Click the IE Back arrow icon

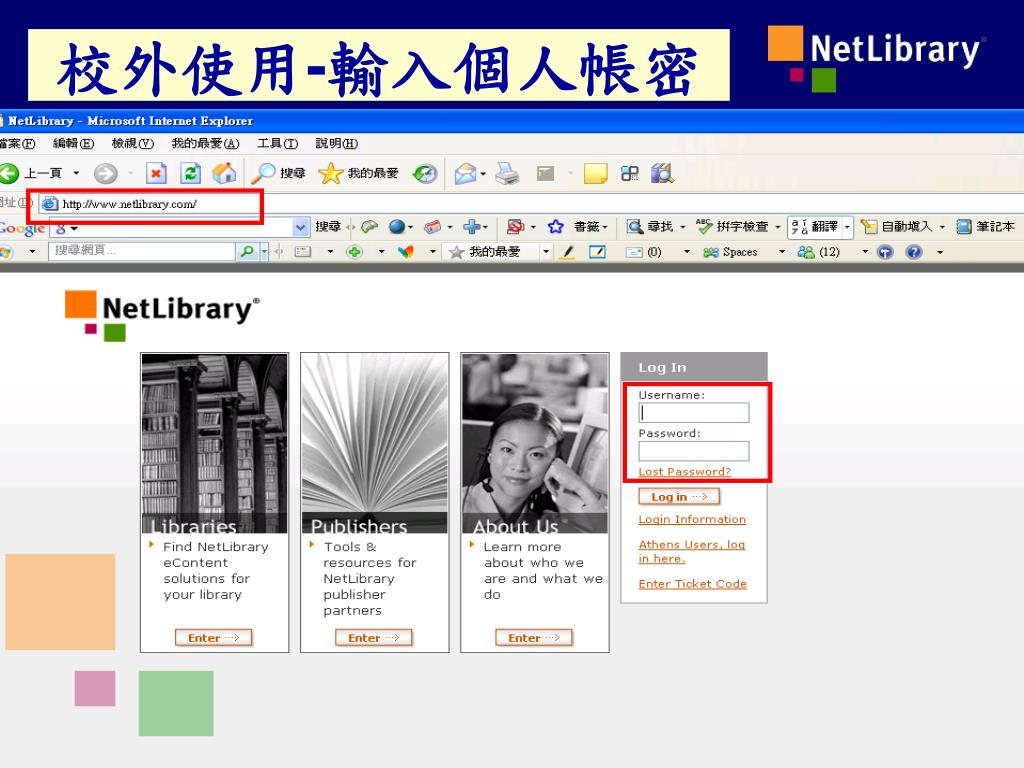[9, 173]
